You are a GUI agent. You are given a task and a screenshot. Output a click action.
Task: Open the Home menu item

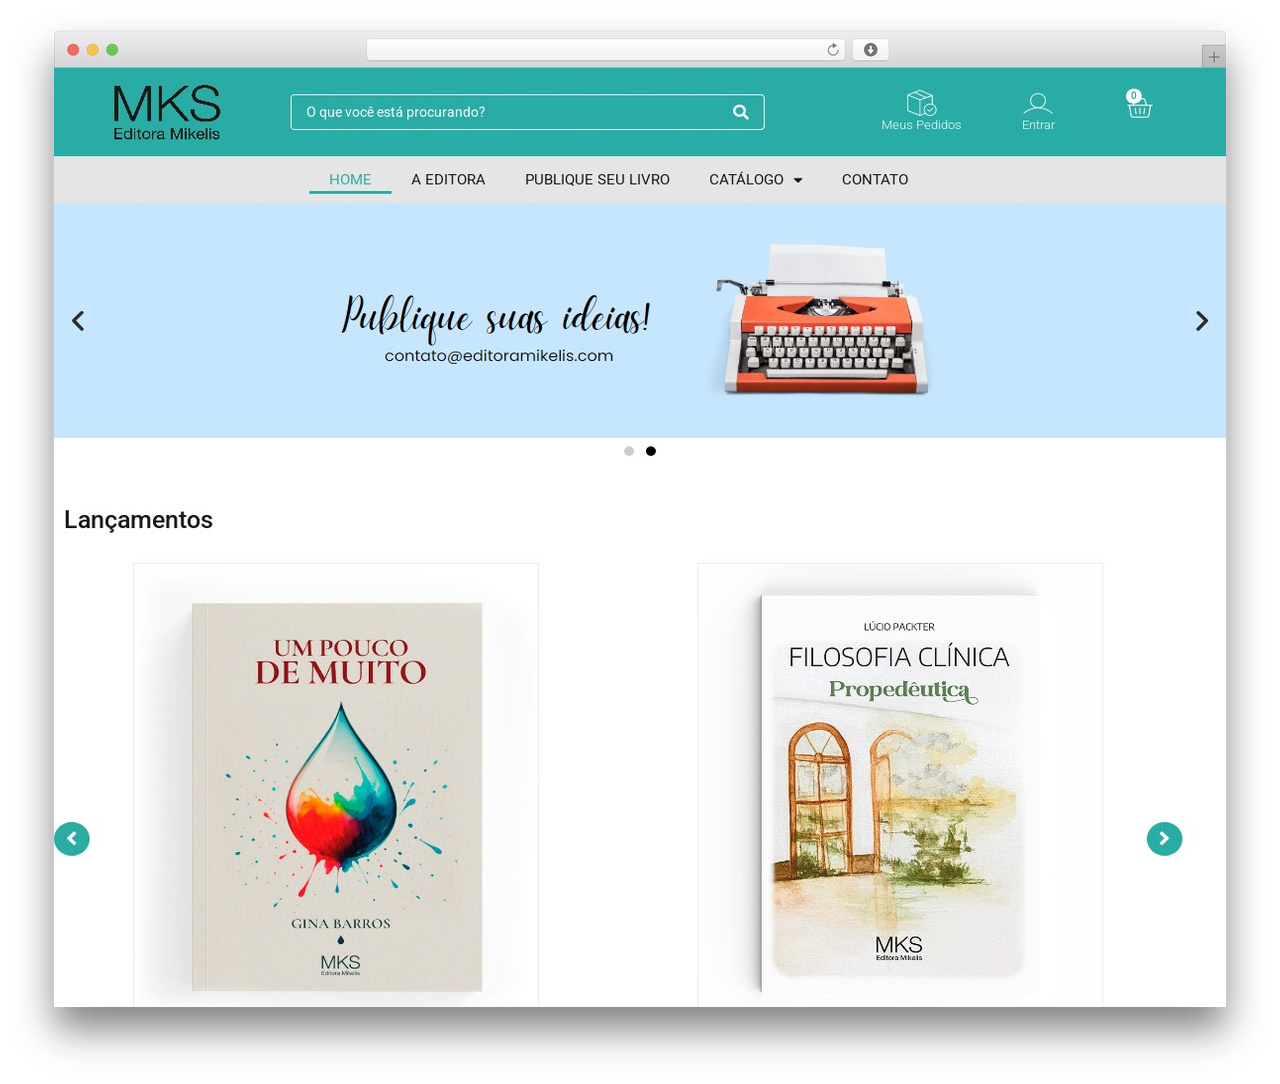[350, 180]
